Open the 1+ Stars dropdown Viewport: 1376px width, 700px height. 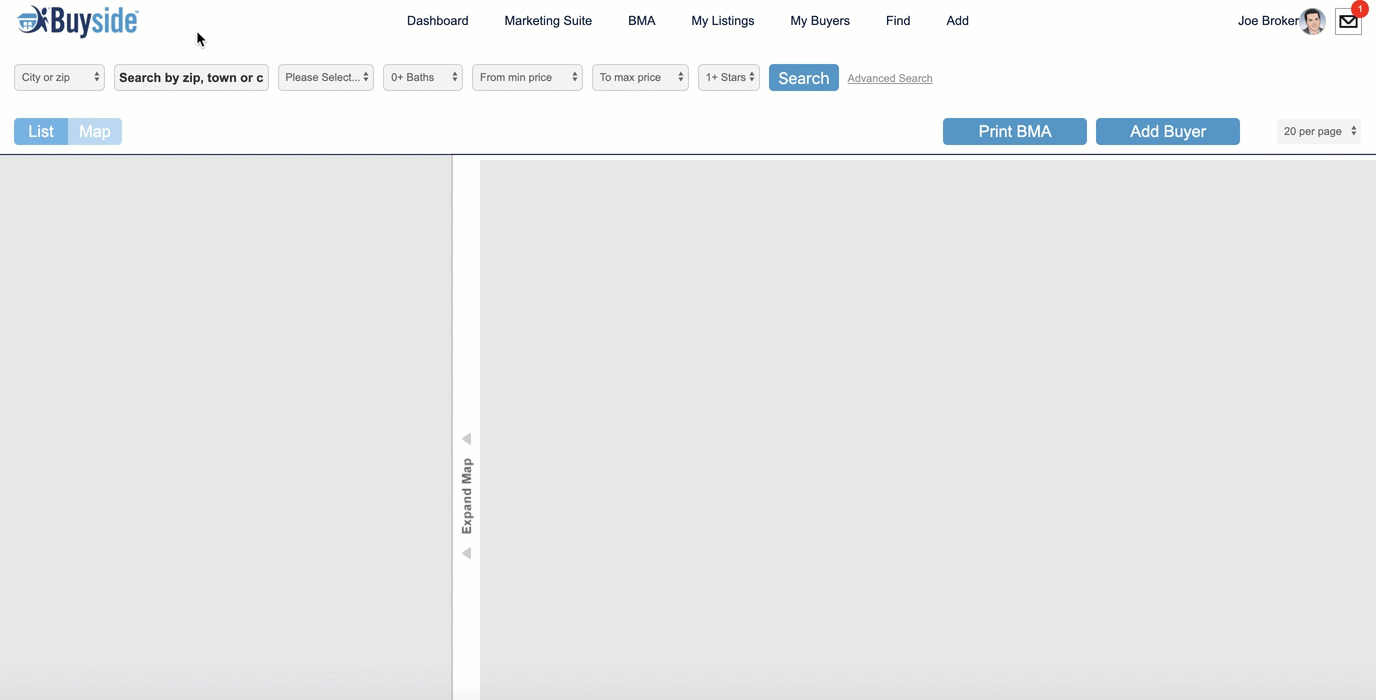[x=729, y=78]
